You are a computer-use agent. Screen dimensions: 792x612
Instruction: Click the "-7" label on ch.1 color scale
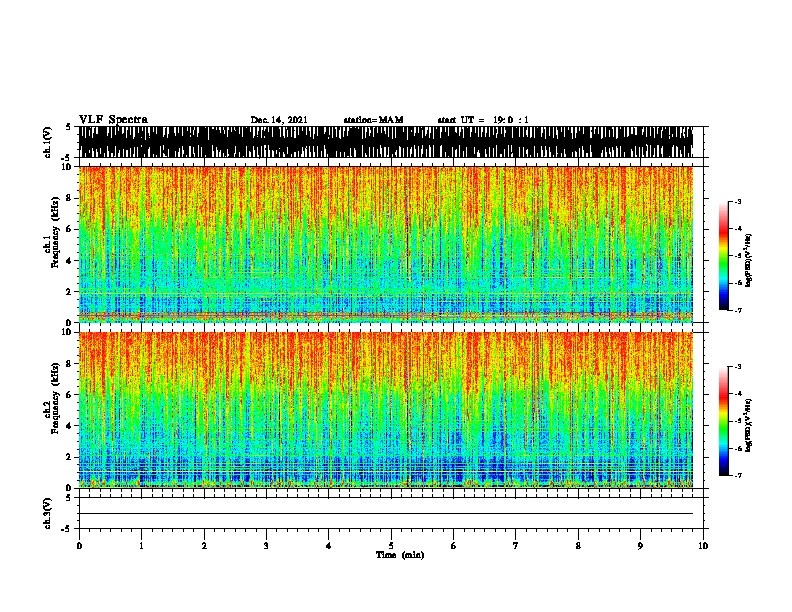738,310
